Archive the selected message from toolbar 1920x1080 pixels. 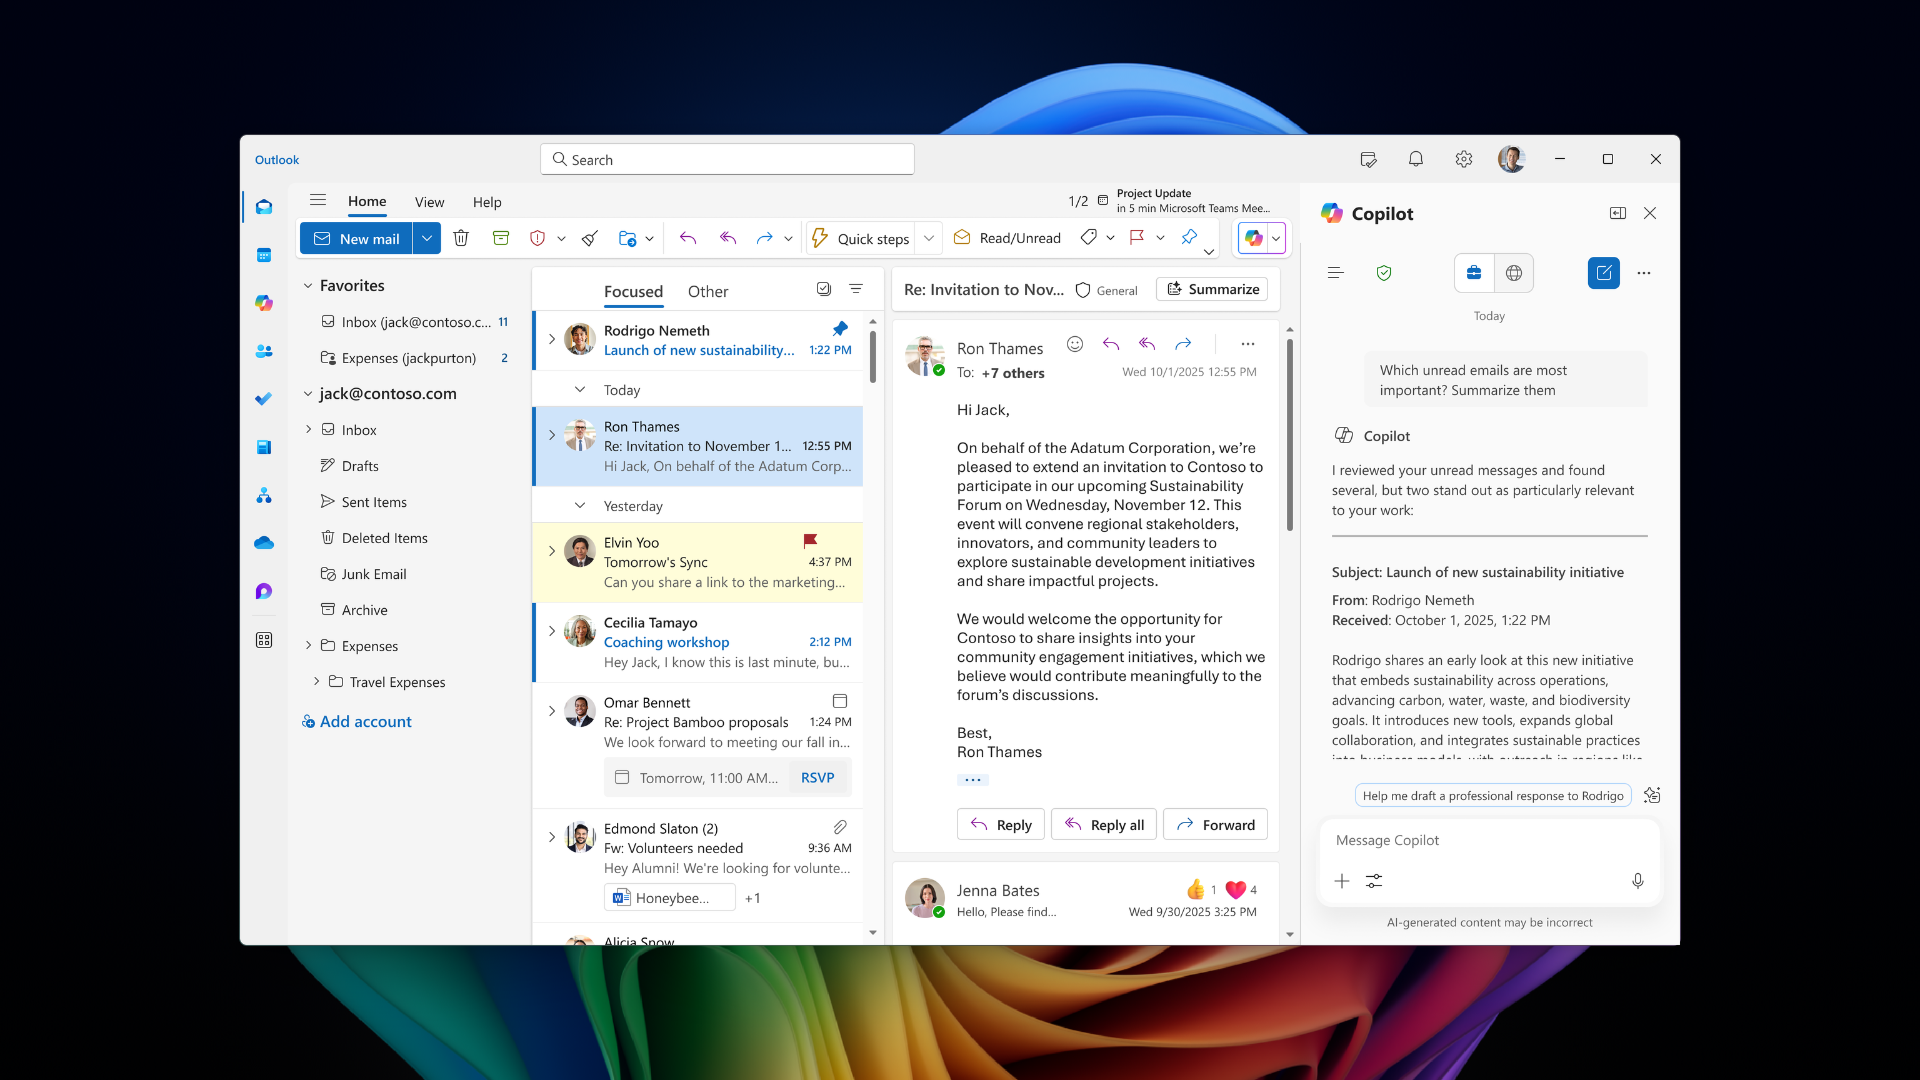[501, 238]
